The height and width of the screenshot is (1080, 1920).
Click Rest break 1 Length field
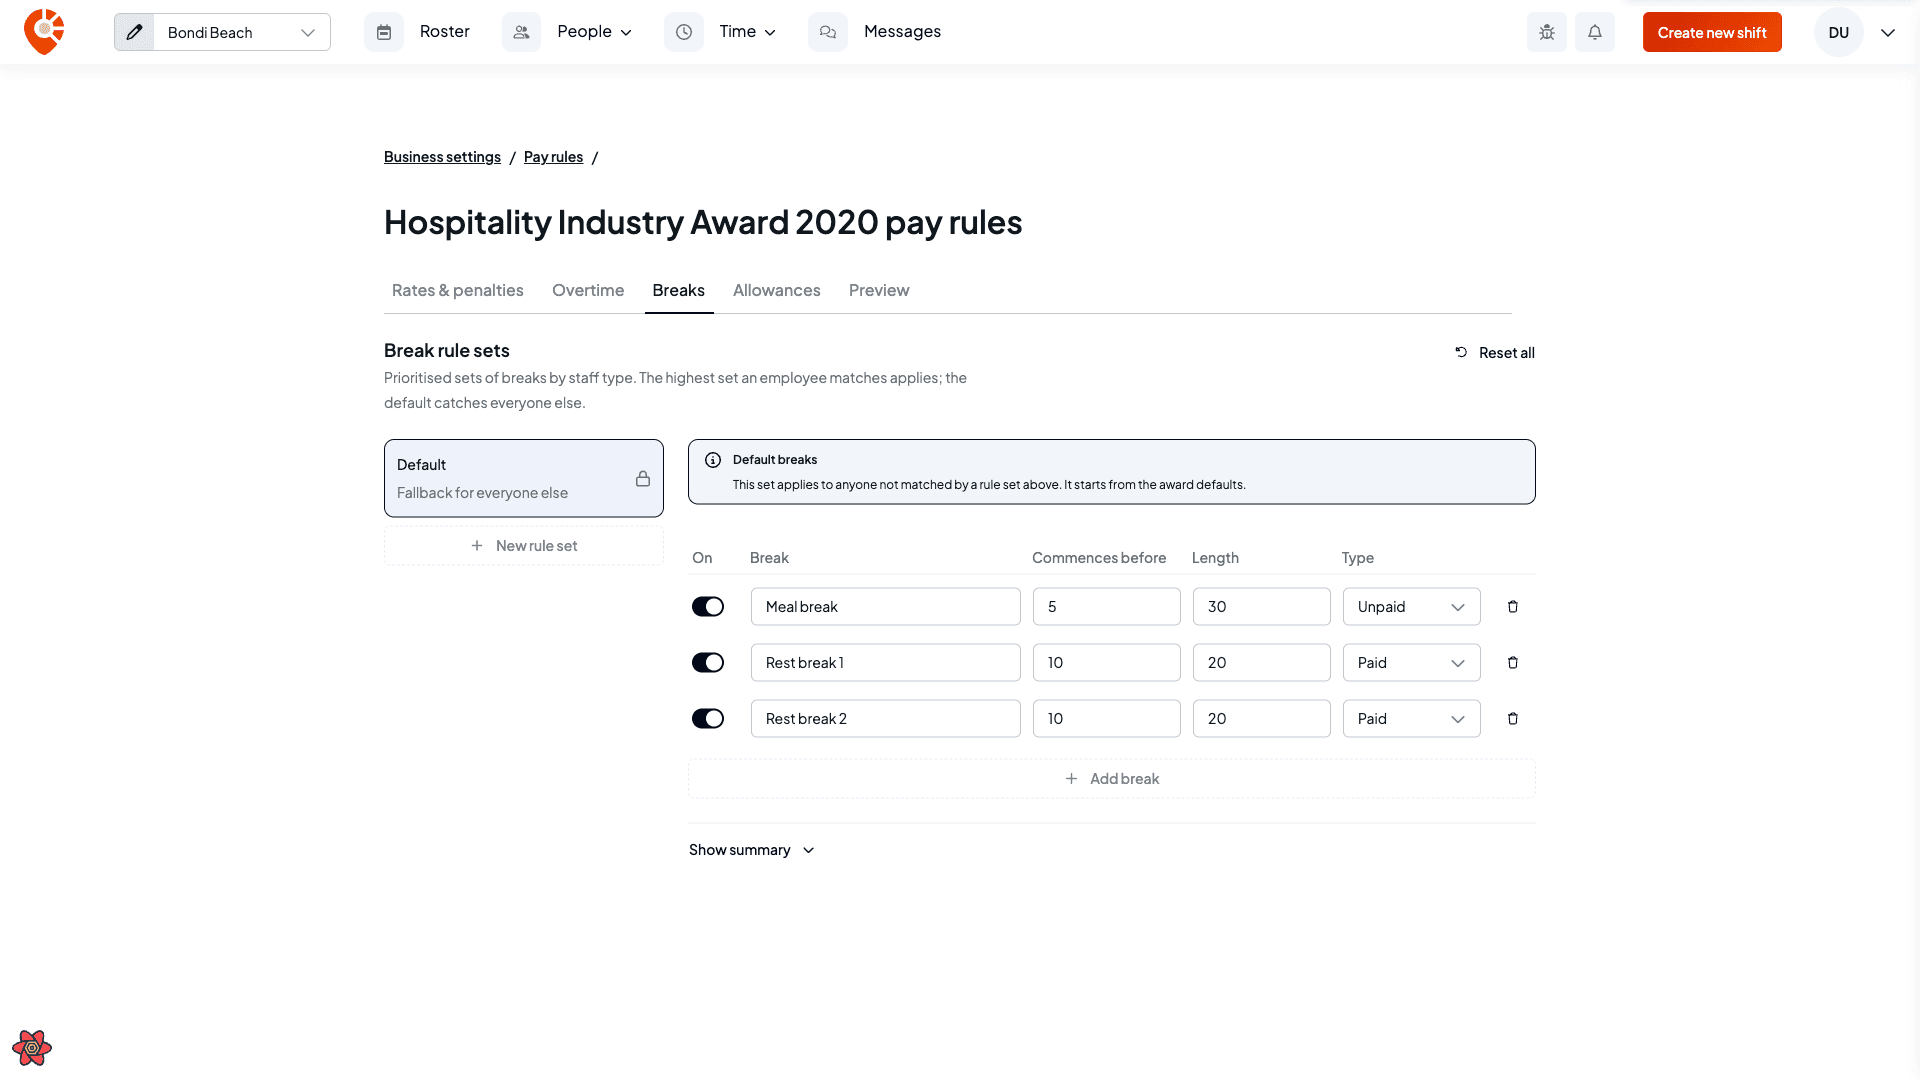[1261, 663]
